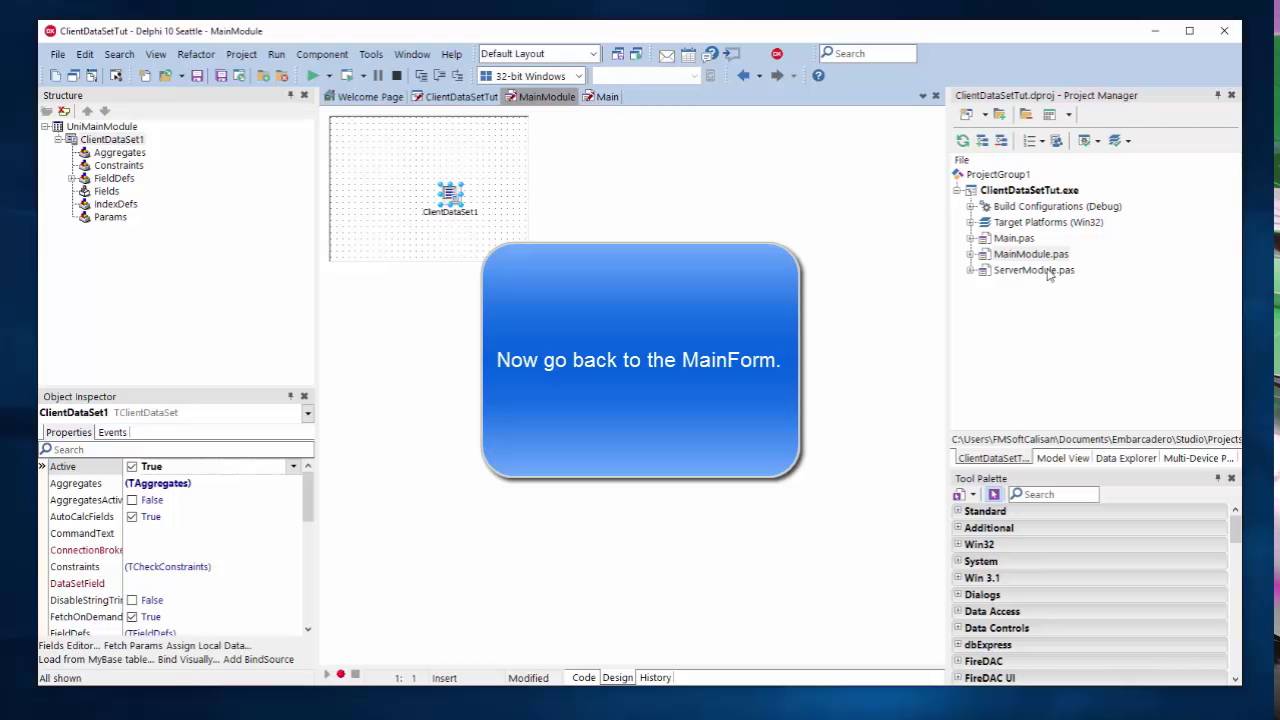Open the Refactor menu

click(x=196, y=54)
